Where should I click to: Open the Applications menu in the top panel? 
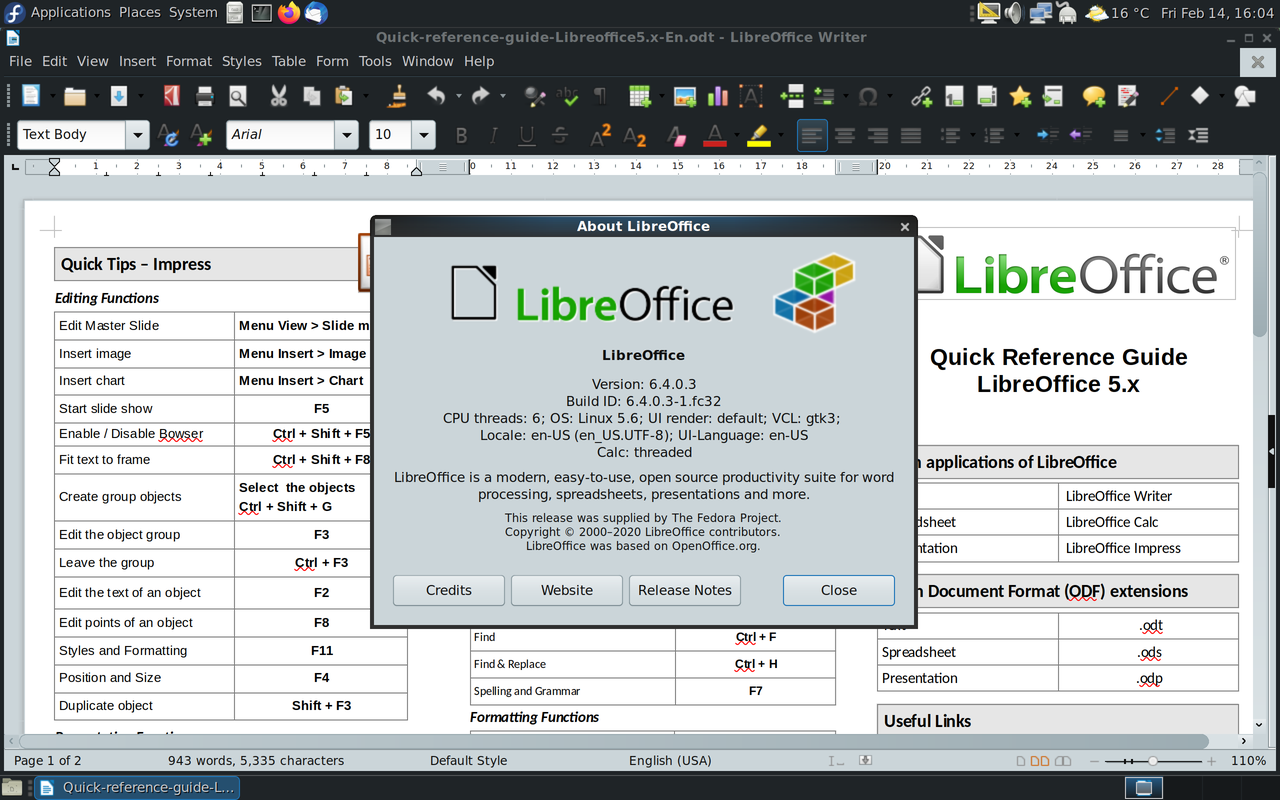point(70,13)
